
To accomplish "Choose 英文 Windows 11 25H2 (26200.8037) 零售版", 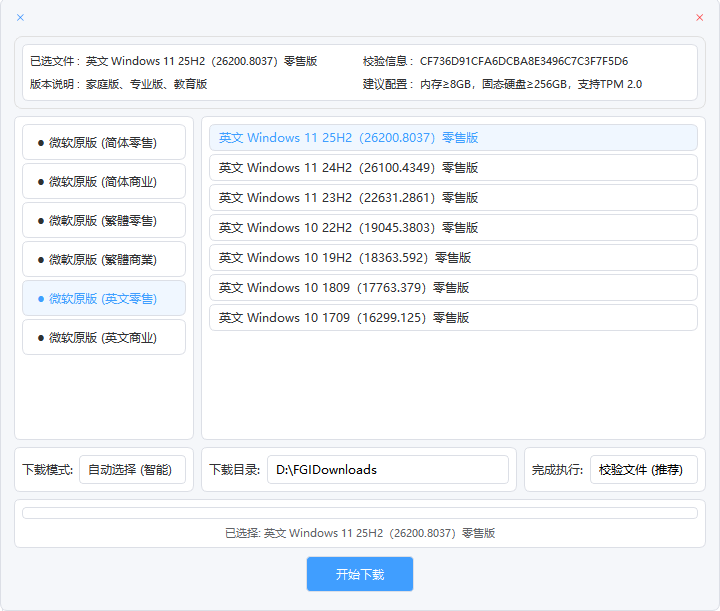I will [453, 138].
